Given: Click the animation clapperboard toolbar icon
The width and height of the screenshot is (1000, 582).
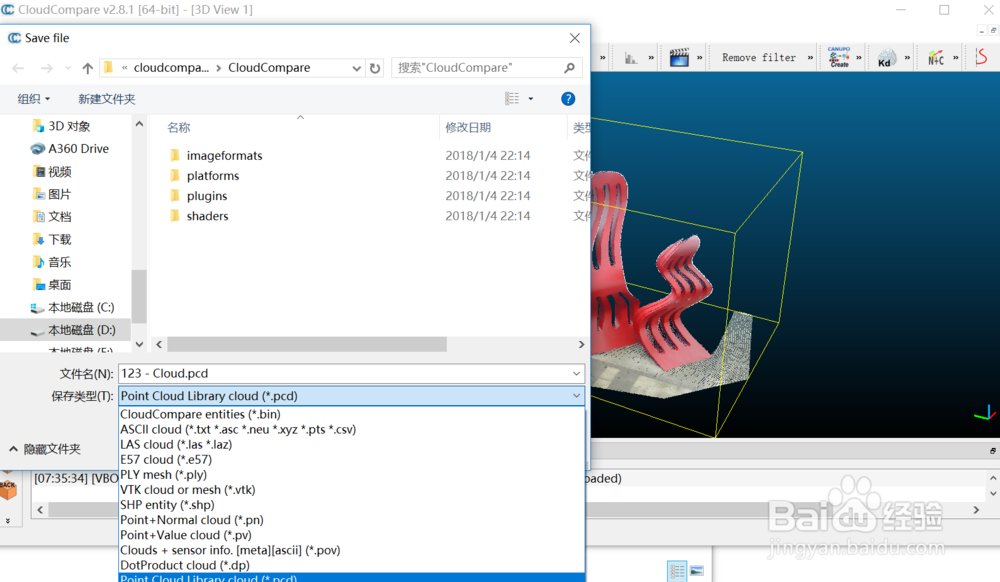Looking at the screenshot, I should pyautogui.click(x=679, y=57).
